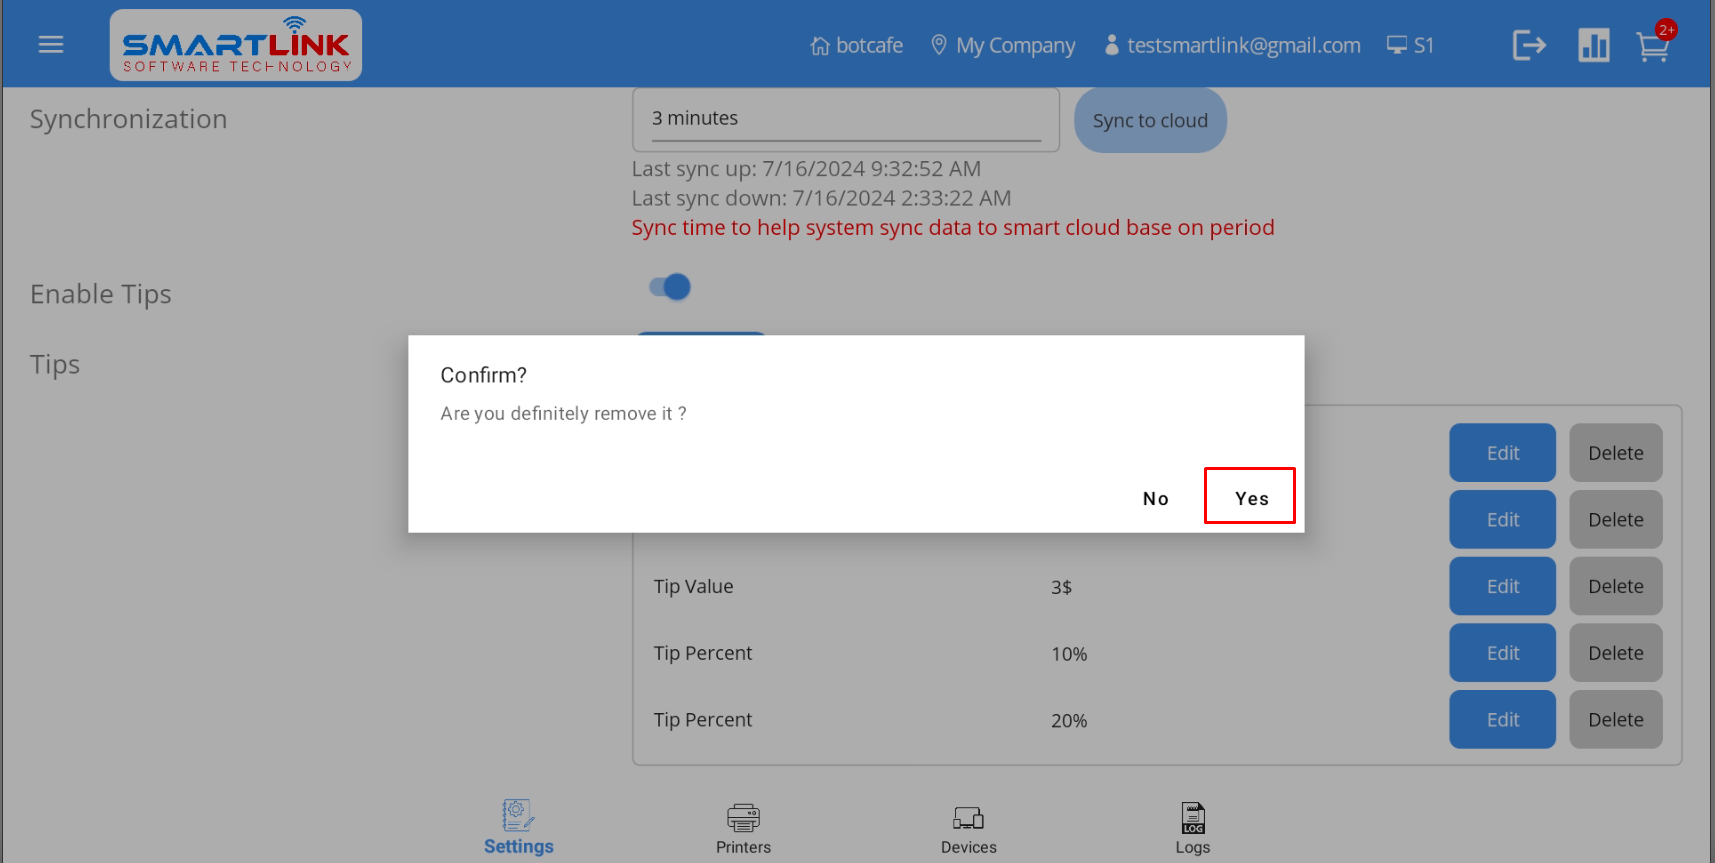Confirm removal by clicking Yes
The width and height of the screenshot is (1715, 863).
coord(1250,497)
